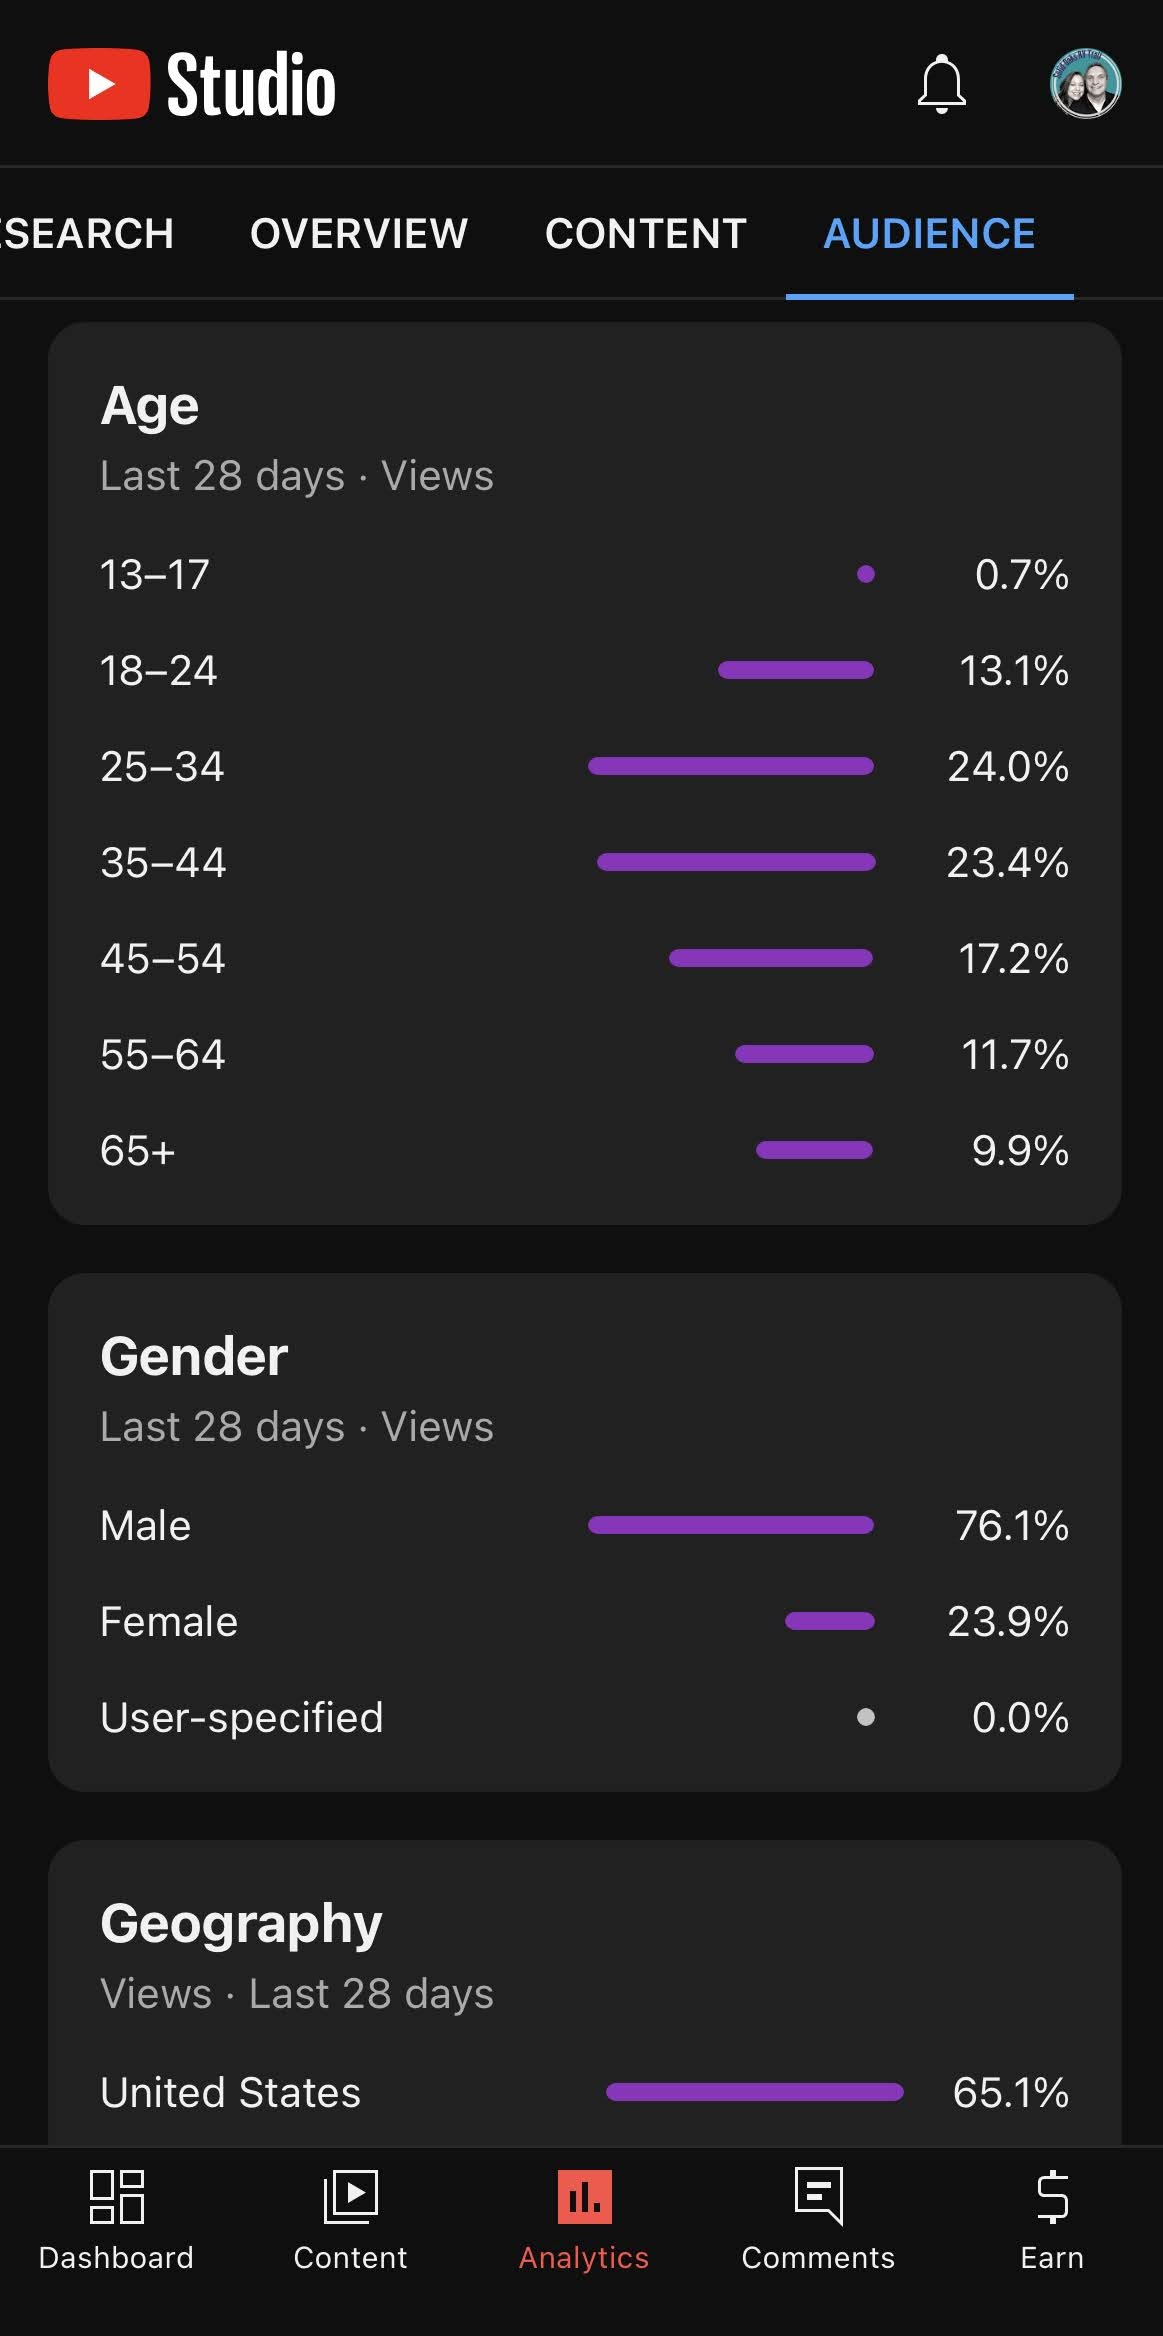Open the Earn dollar icon
Viewport: 1163px width, 2336px height.
click(x=1052, y=2197)
